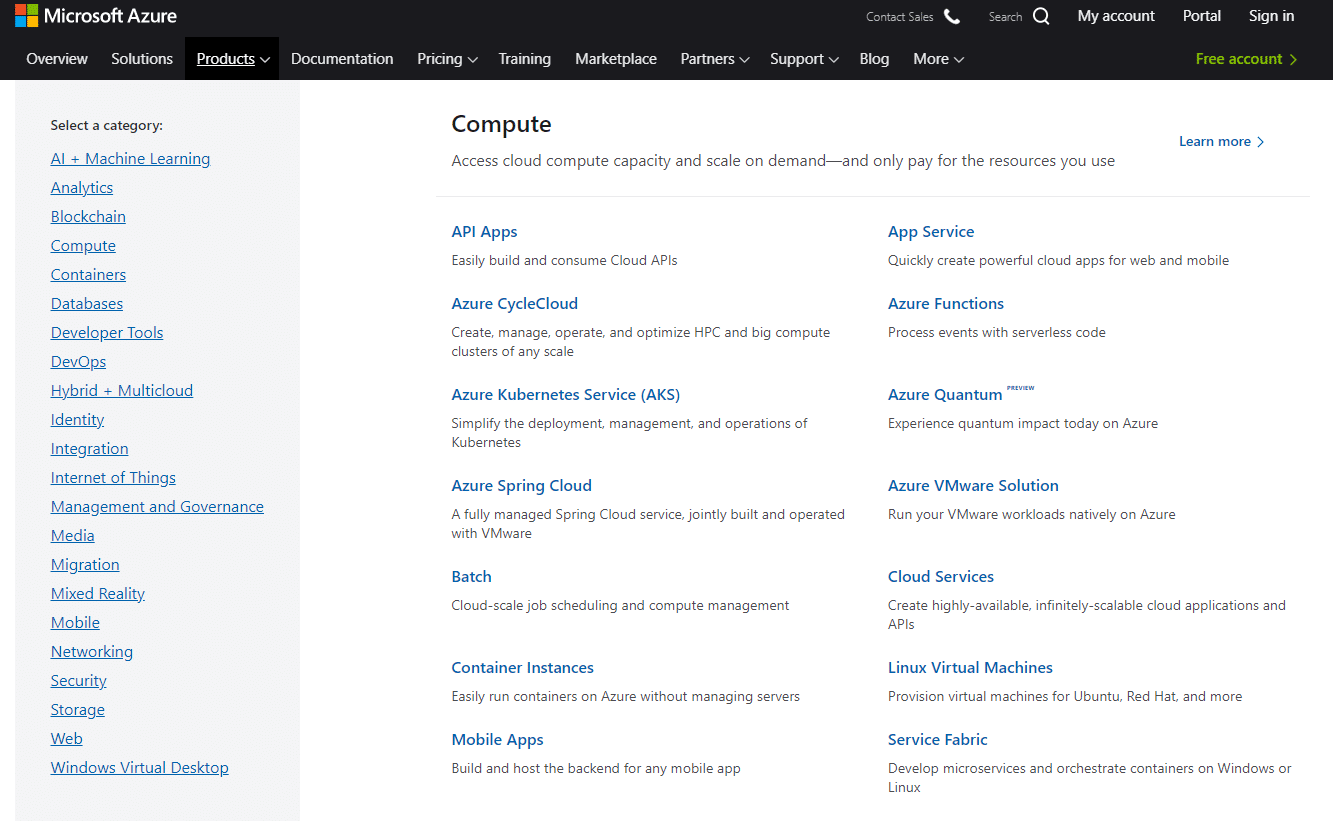Navigate to the Blog
The width and height of the screenshot is (1333, 821).
[874, 59]
